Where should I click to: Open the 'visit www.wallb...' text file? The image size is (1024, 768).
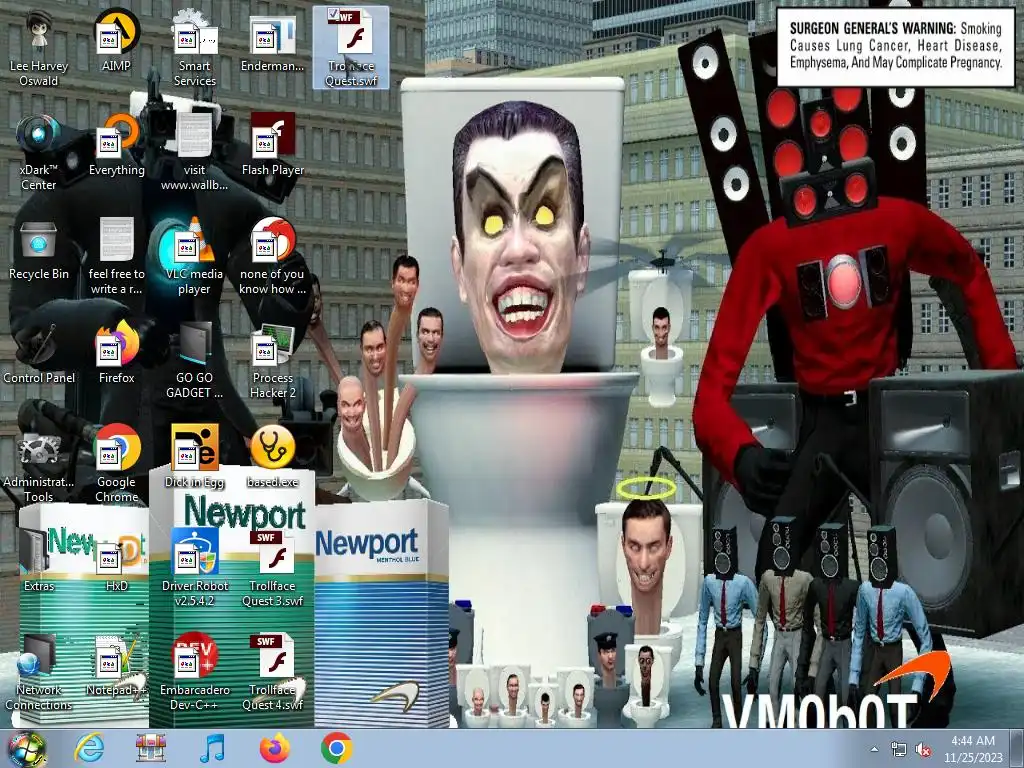point(195,152)
